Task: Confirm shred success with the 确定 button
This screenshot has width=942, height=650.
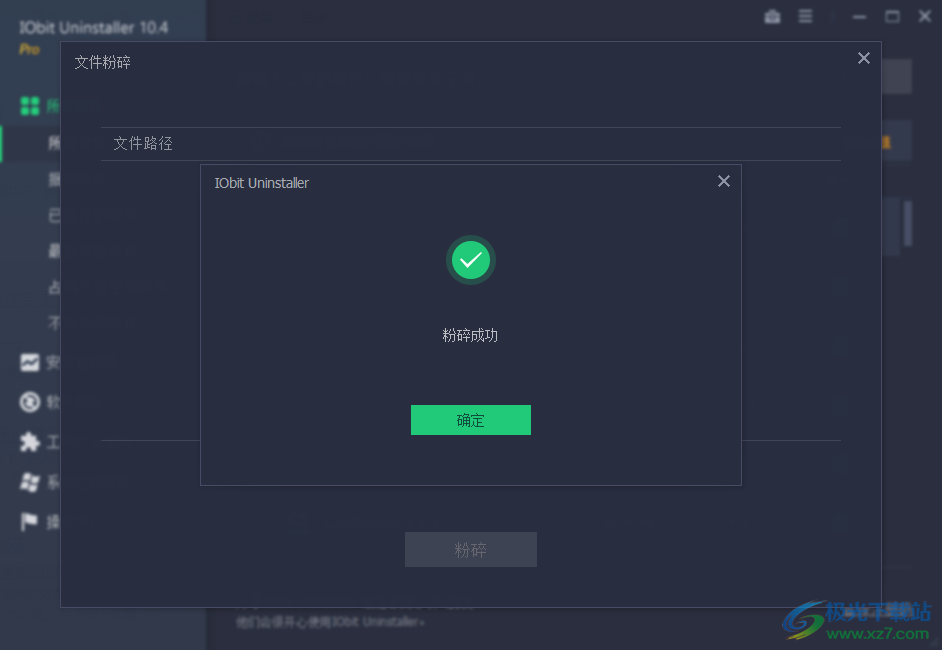Action: click(470, 420)
